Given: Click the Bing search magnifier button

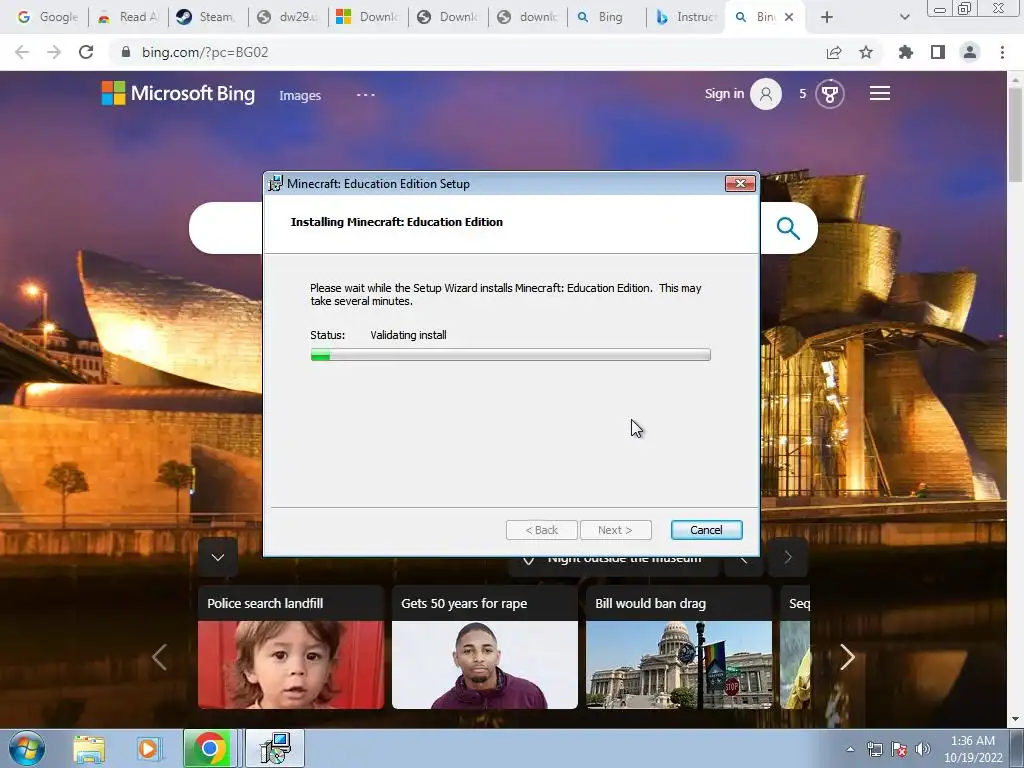Looking at the screenshot, I should tap(788, 228).
